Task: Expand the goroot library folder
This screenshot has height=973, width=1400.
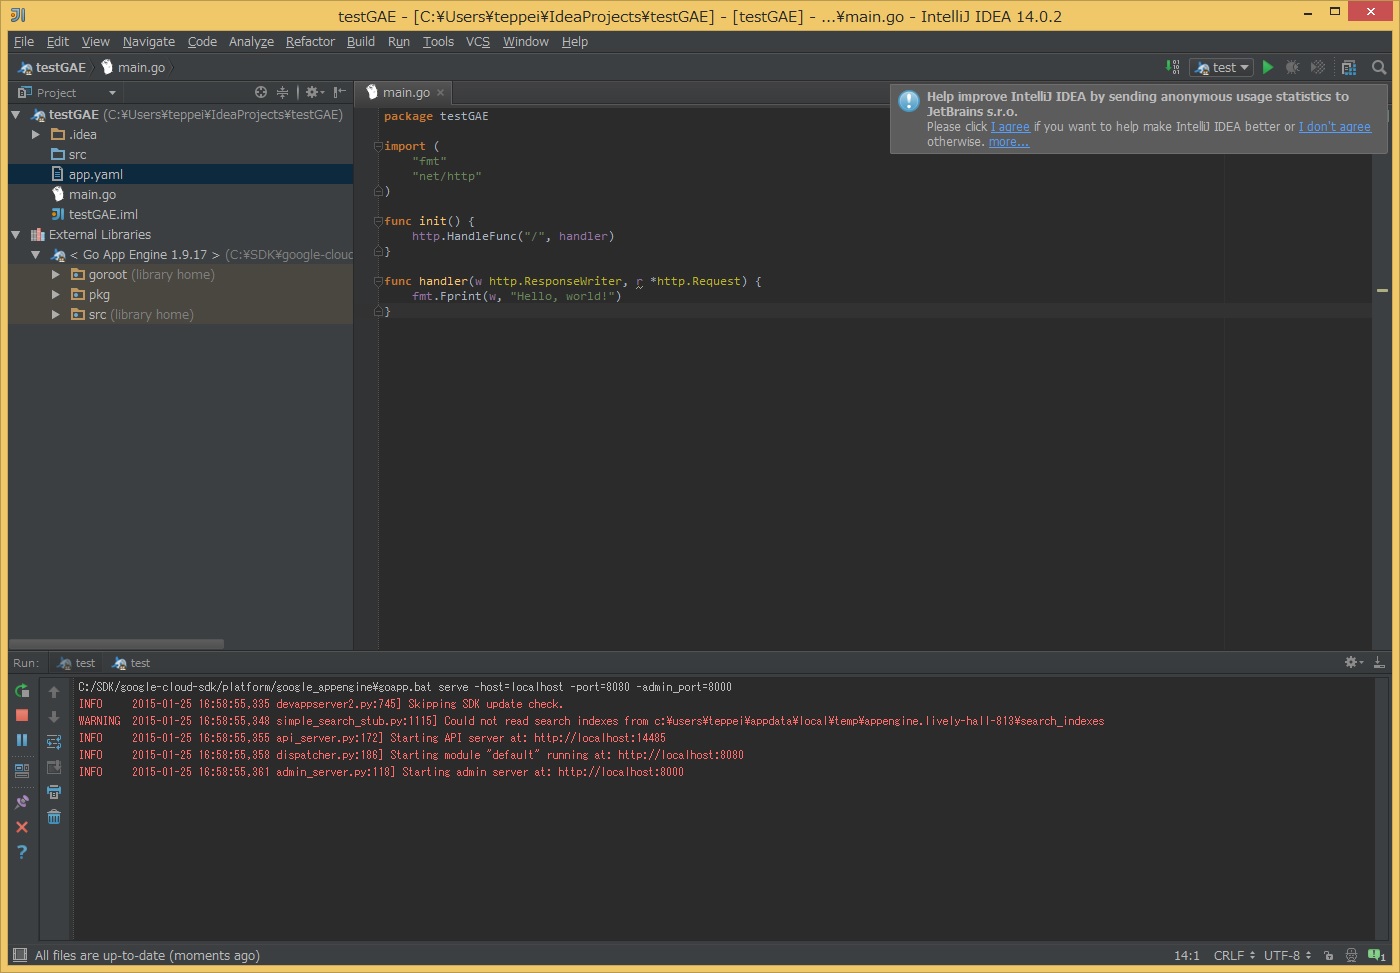Action: point(56,274)
